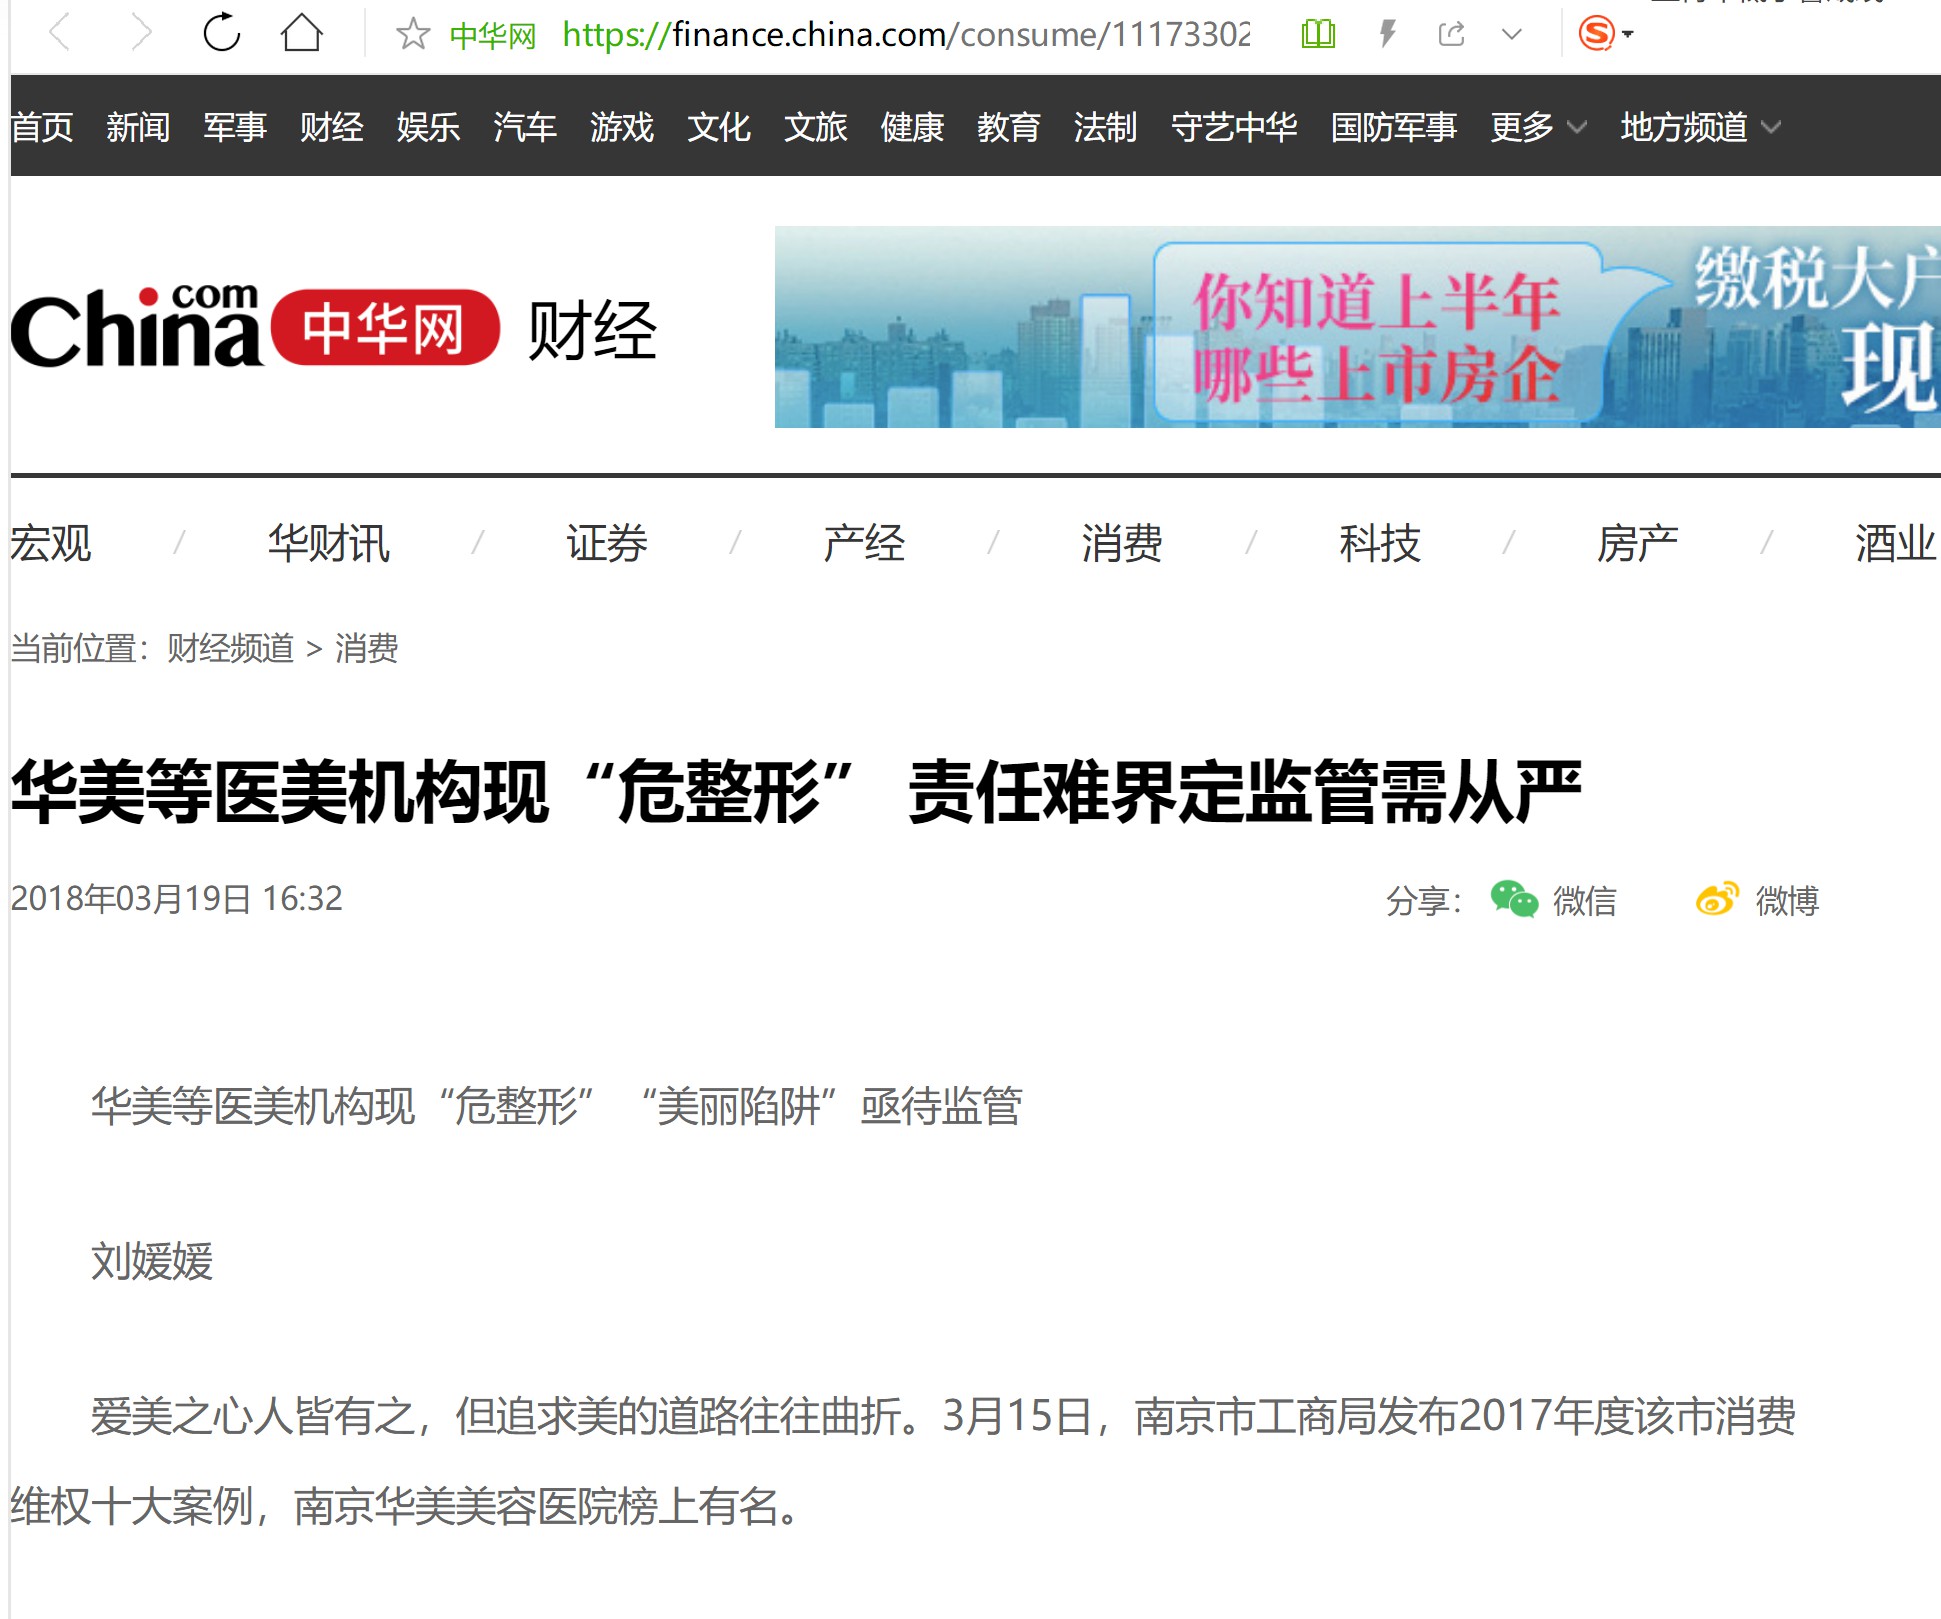This screenshot has width=1941, height=1619.
Task: Click the 微博 share label
Action: (x=1787, y=901)
